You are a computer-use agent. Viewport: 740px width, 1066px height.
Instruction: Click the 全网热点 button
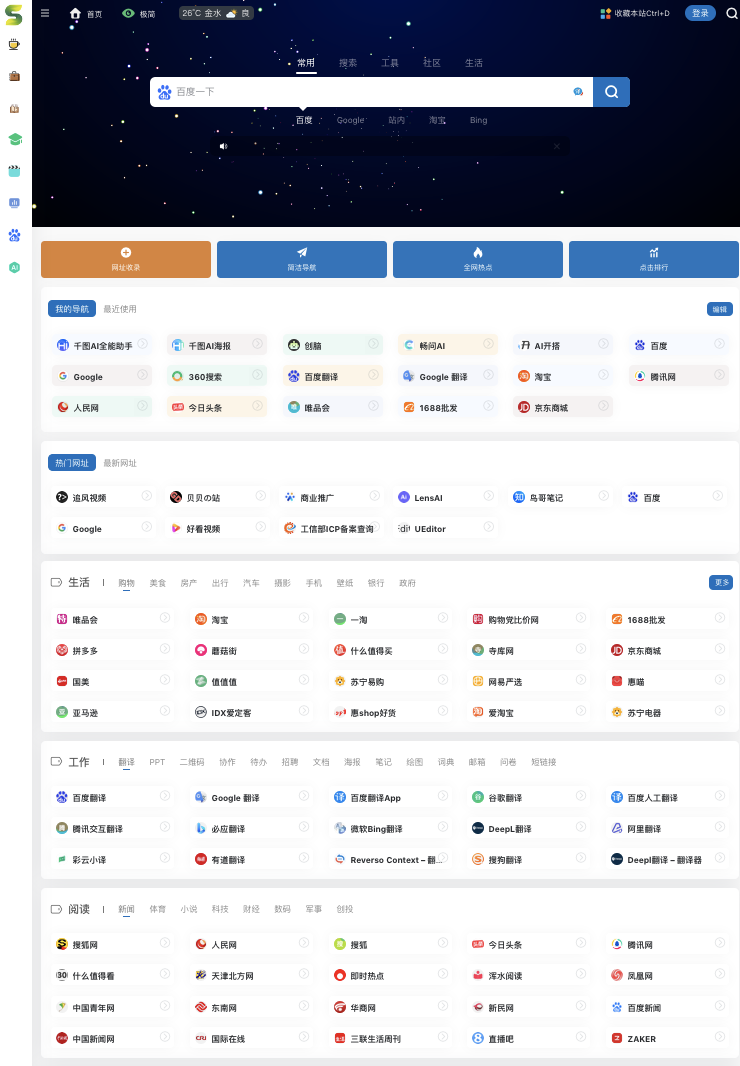point(477,259)
